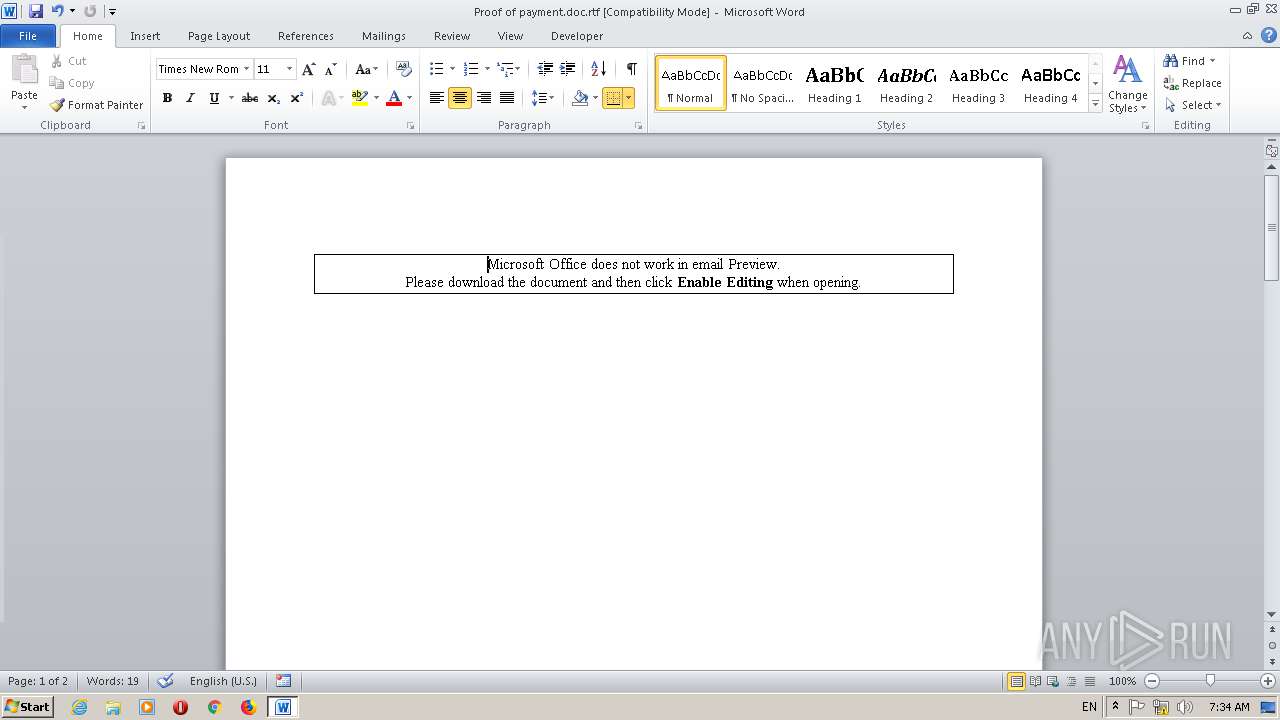Toggle Show/Hide paragraph marks
The height and width of the screenshot is (720, 1280).
[x=631, y=69]
